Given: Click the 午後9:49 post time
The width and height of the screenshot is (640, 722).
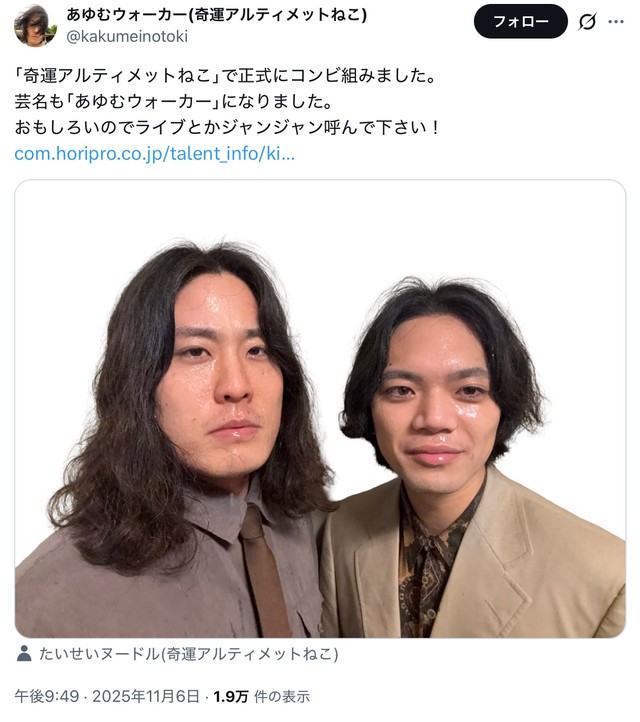Looking at the screenshot, I should [47, 696].
